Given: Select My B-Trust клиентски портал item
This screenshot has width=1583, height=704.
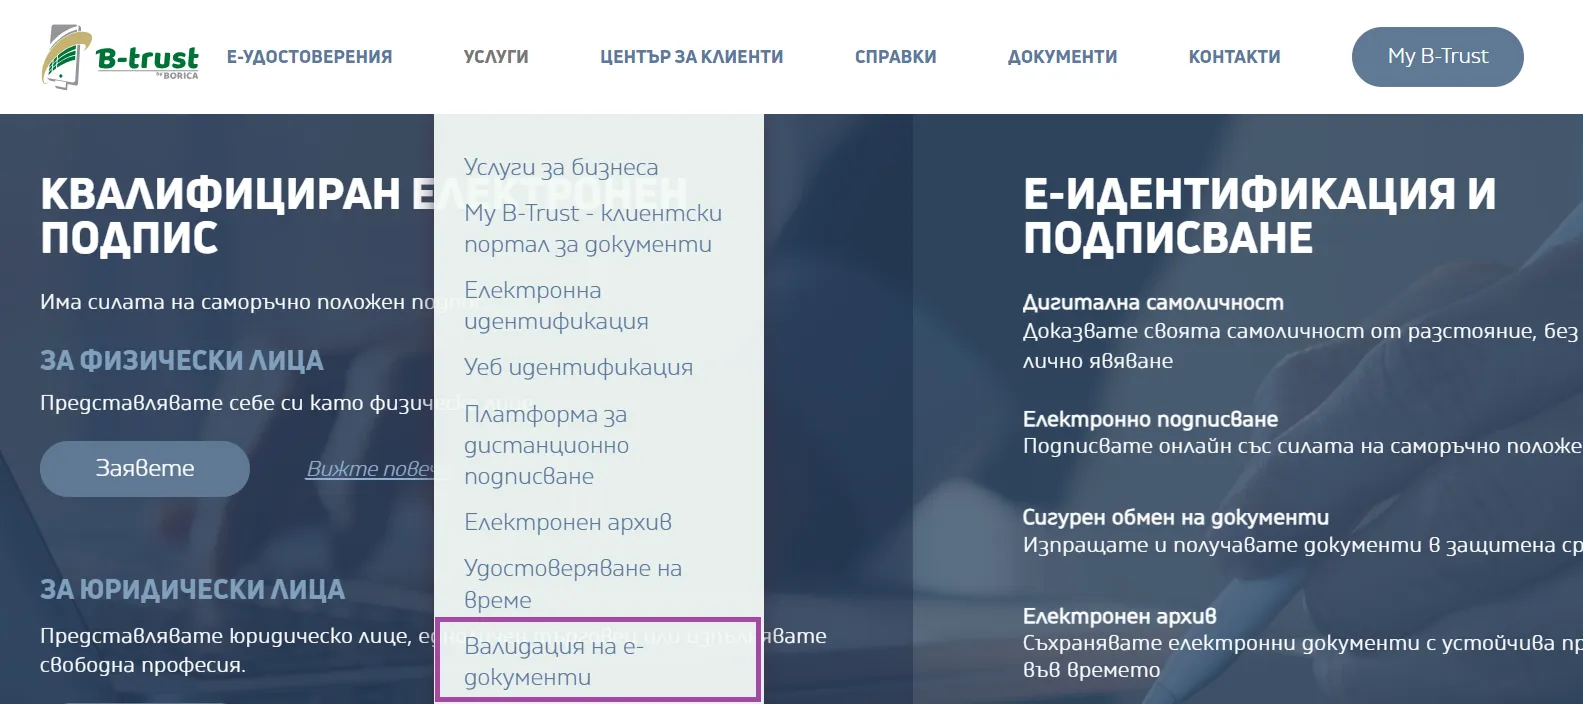Looking at the screenshot, I should [592, 228].
